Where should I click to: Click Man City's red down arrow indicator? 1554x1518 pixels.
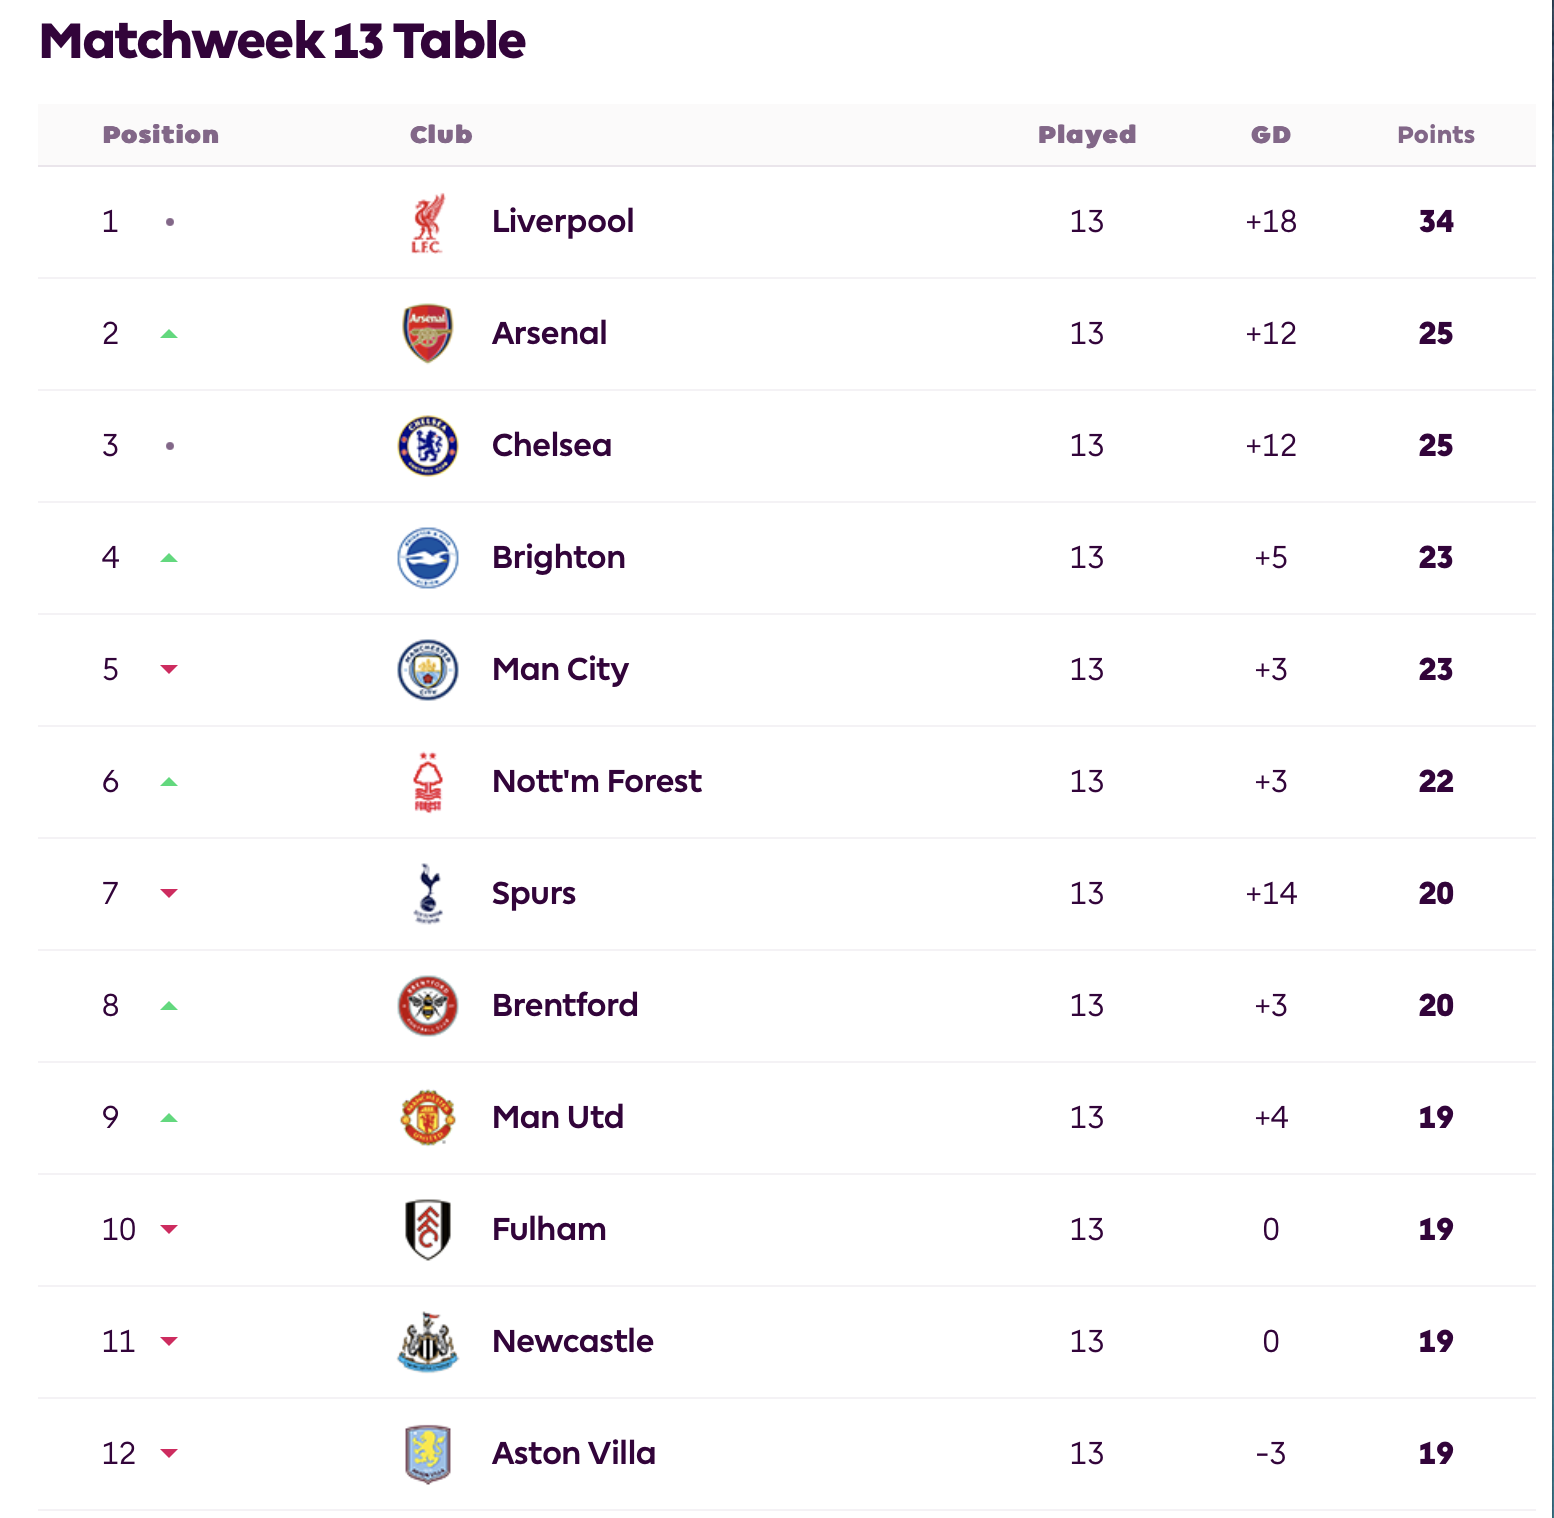pyautogui.click(x=169, y=669)
